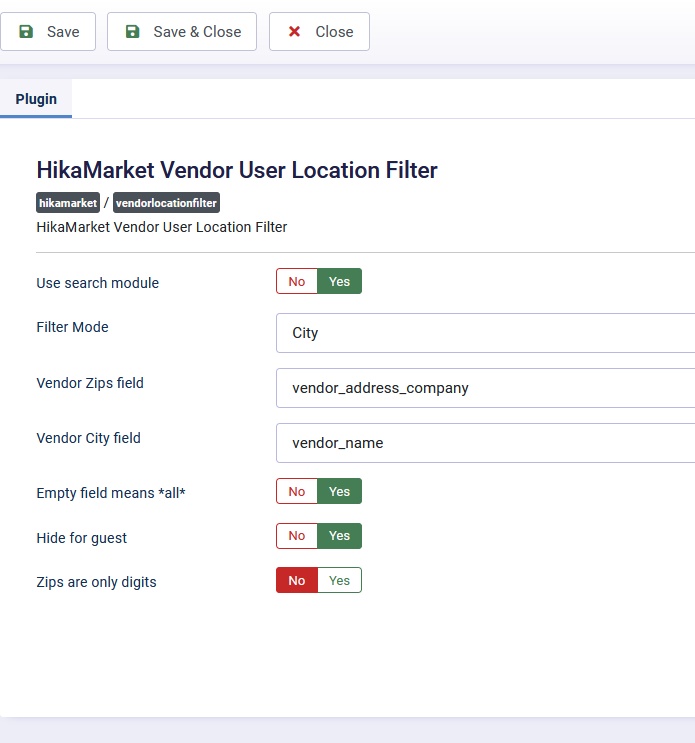Click the hikamarket folder badge
The width and height of the screenshot is (695, 743).
(x=68, y=203)
